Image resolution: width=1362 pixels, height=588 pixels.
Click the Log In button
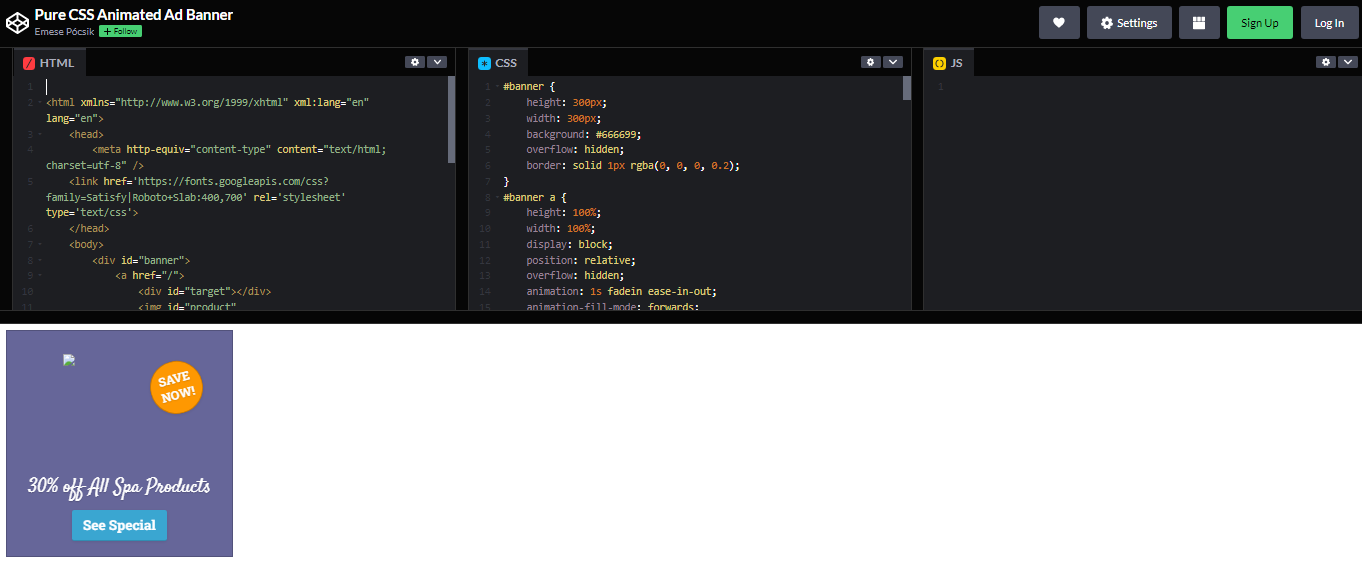1329,23
